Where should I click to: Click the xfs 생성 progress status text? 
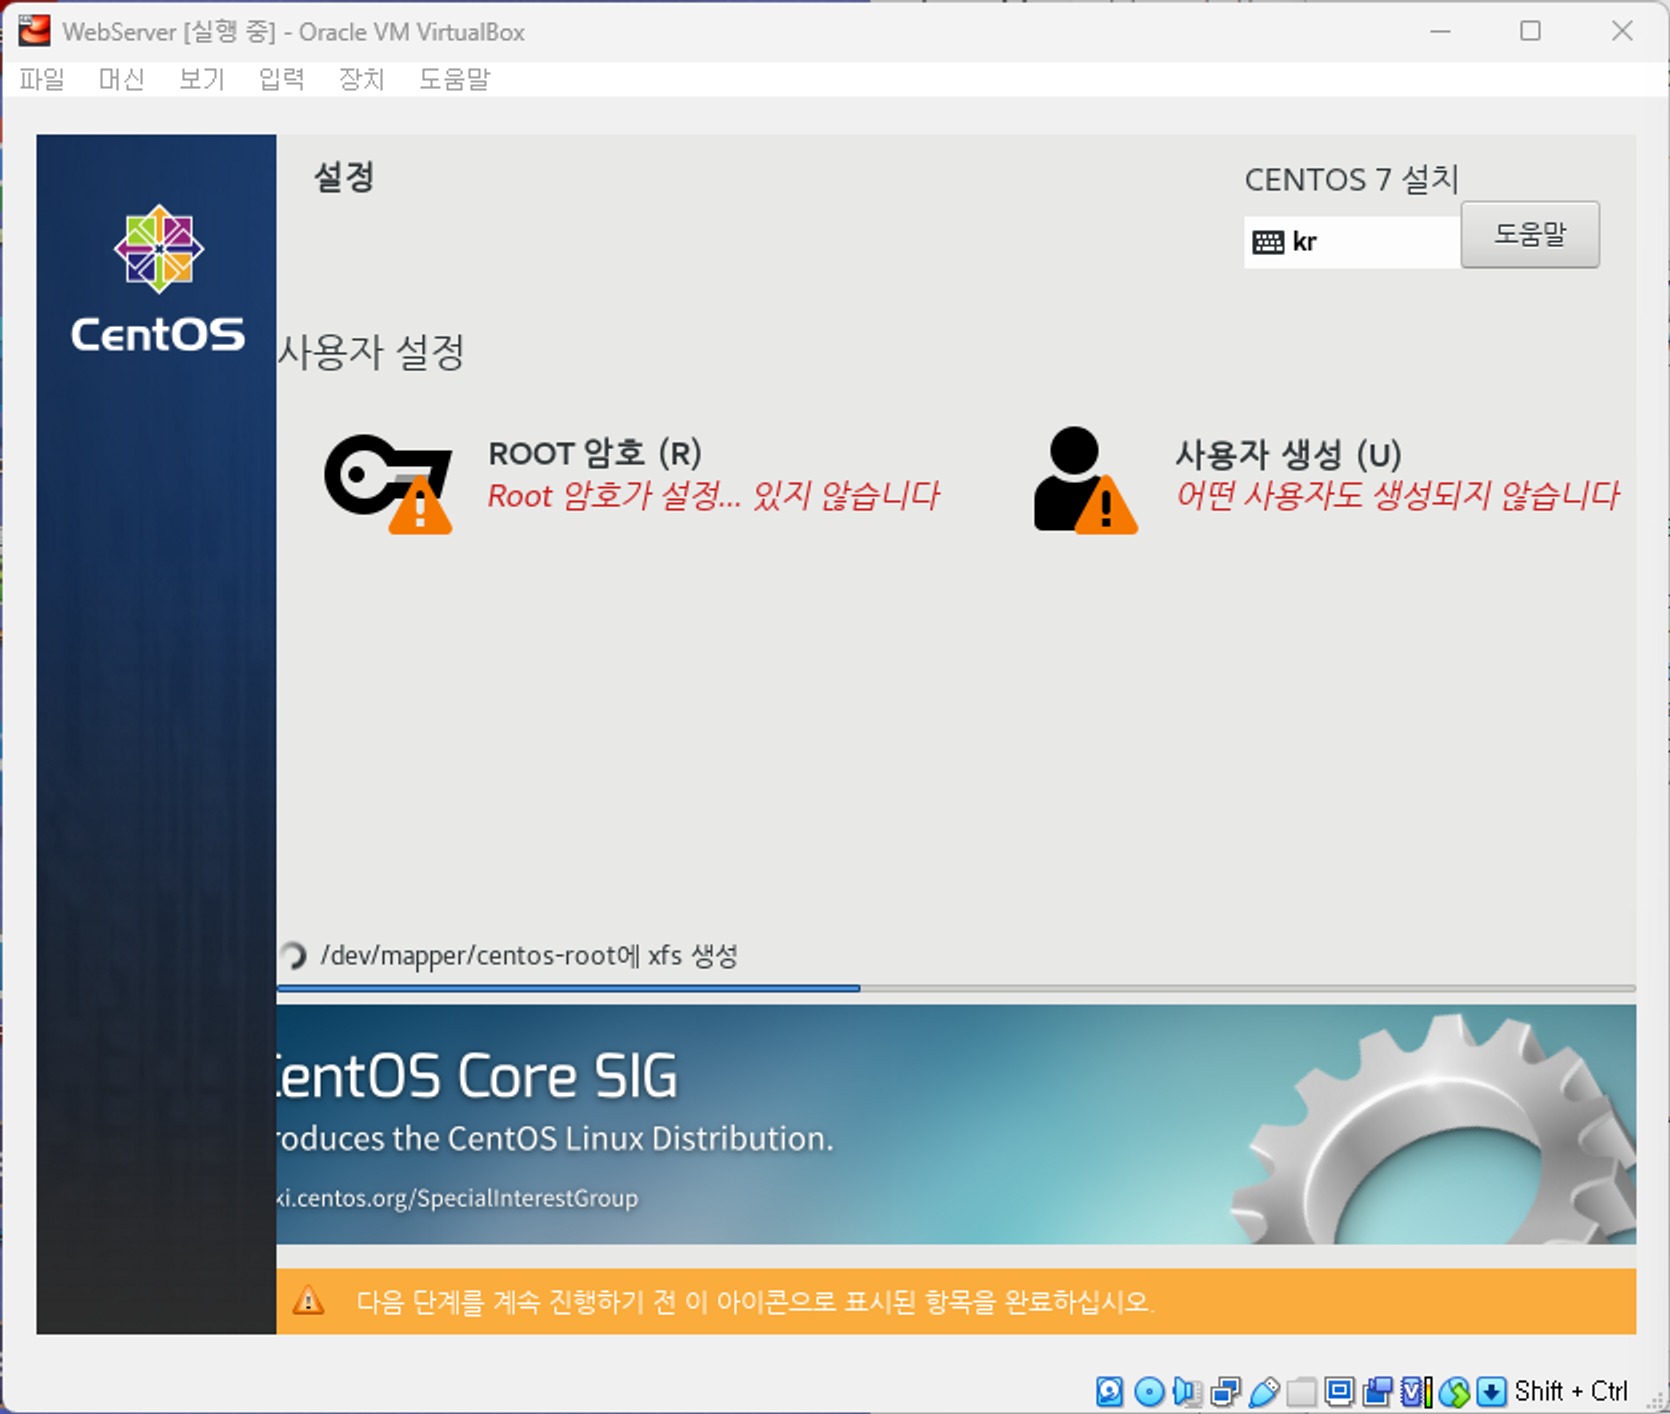(x=529, y=956)
